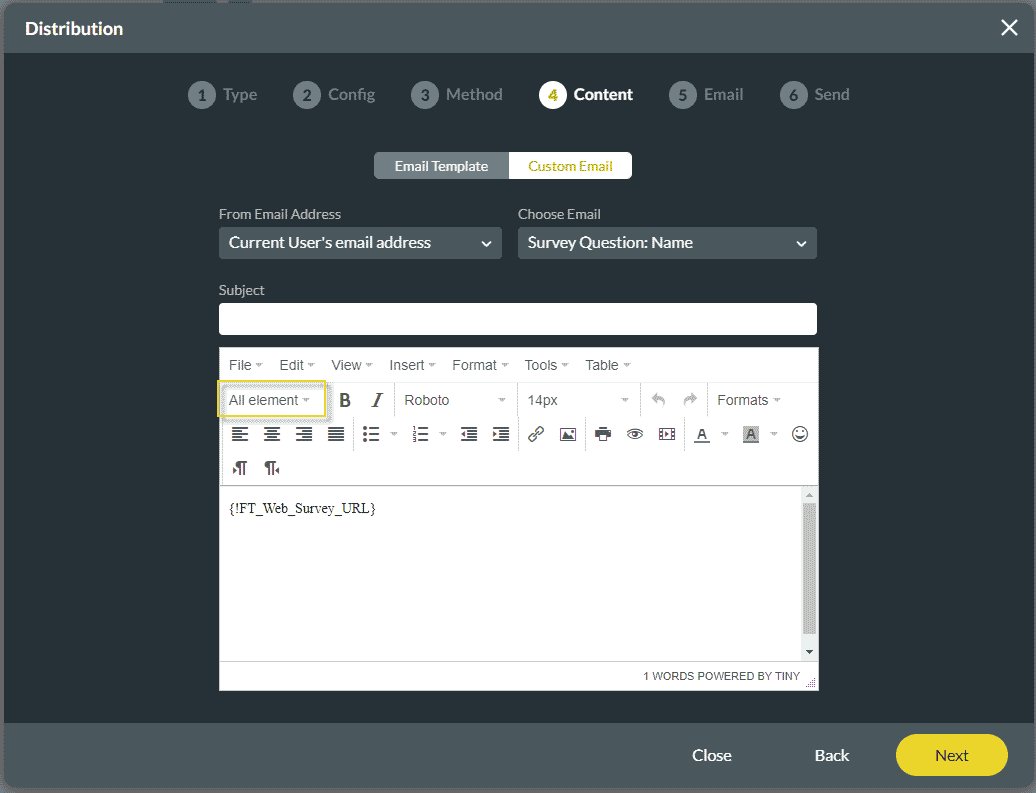The image size is (1036, 793).
Task: Set left-to-right text direction
Action: pos(240,468)
